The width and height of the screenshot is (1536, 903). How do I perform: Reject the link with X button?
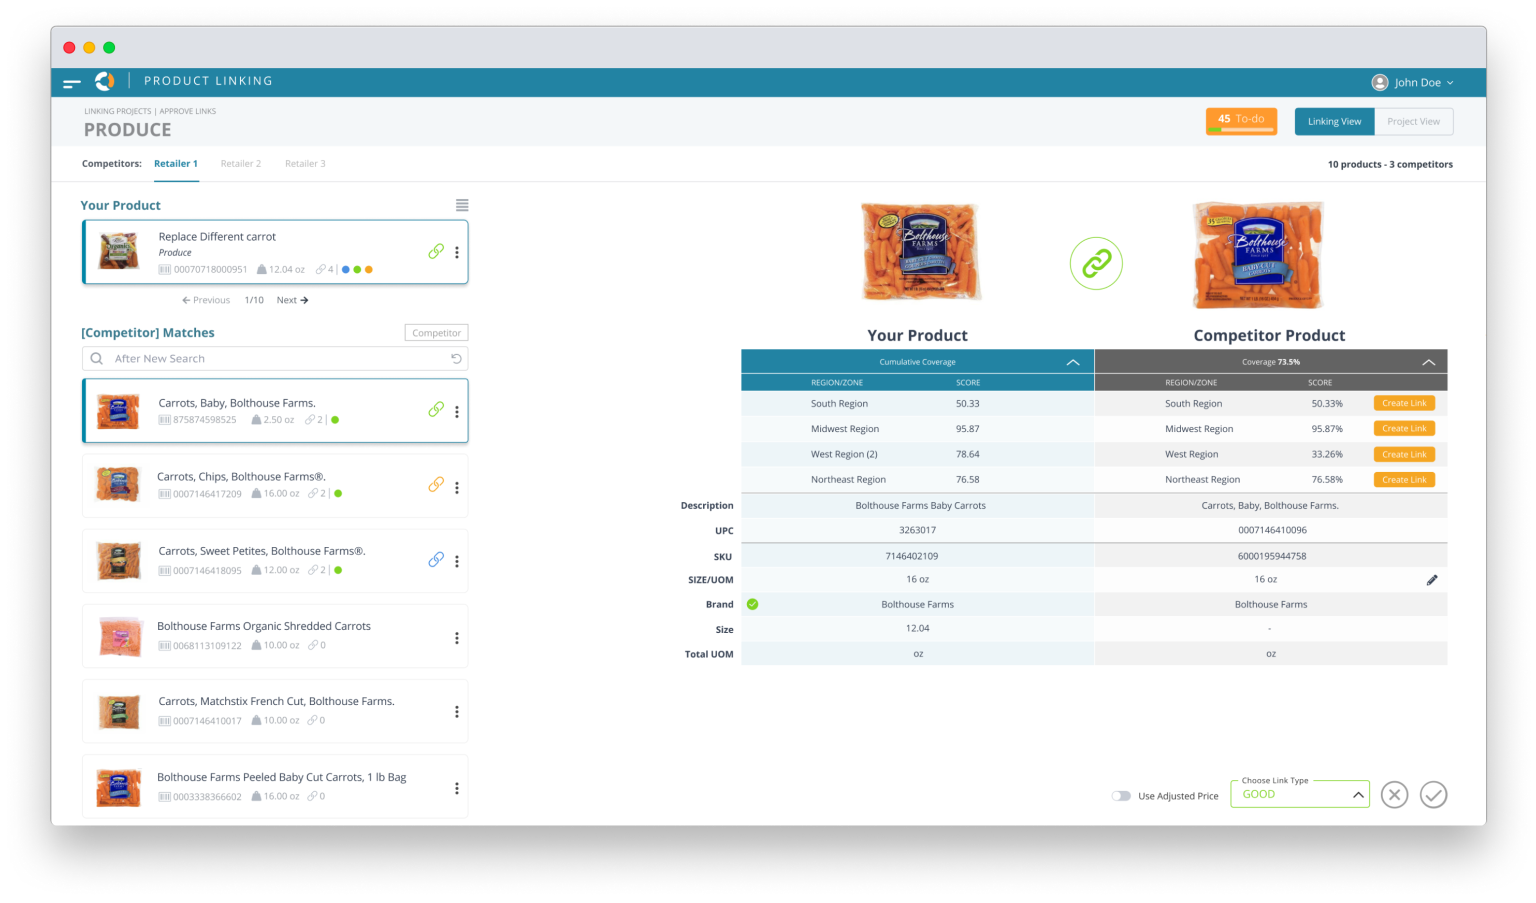(x=1394, y=795)
